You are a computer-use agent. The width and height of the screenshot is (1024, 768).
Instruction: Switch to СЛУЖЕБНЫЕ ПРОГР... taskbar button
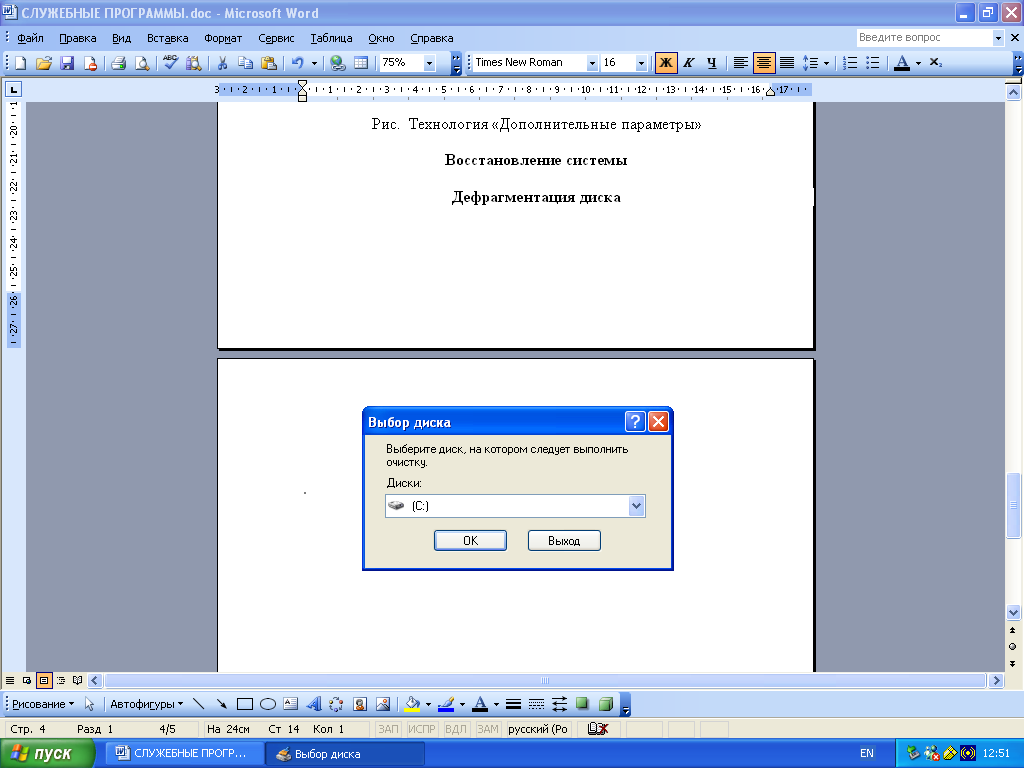click(185, 754)
